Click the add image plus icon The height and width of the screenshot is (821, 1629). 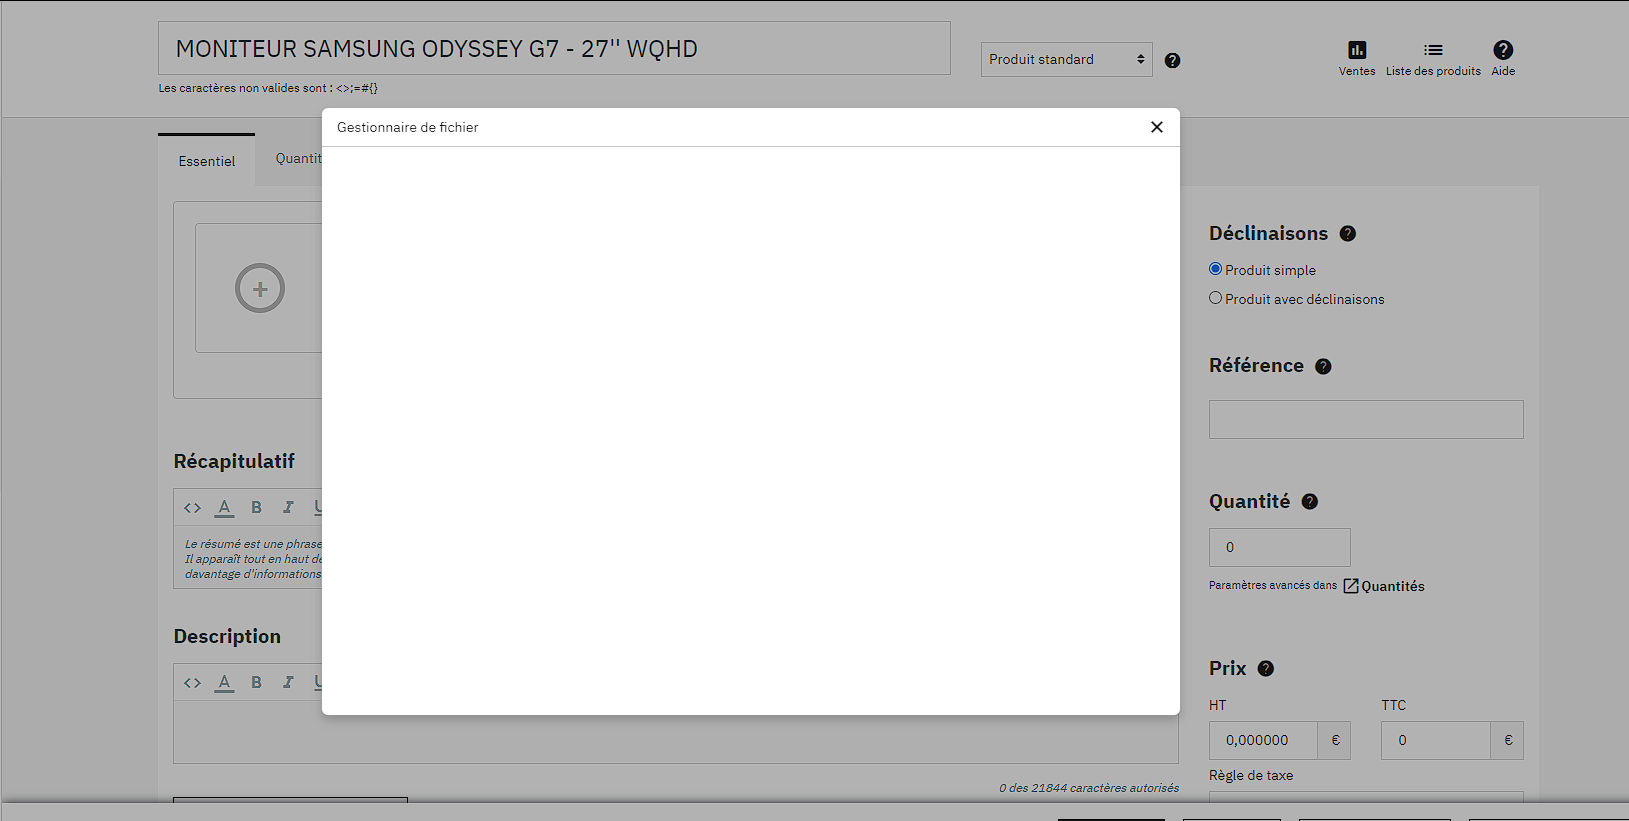point(260,288)
